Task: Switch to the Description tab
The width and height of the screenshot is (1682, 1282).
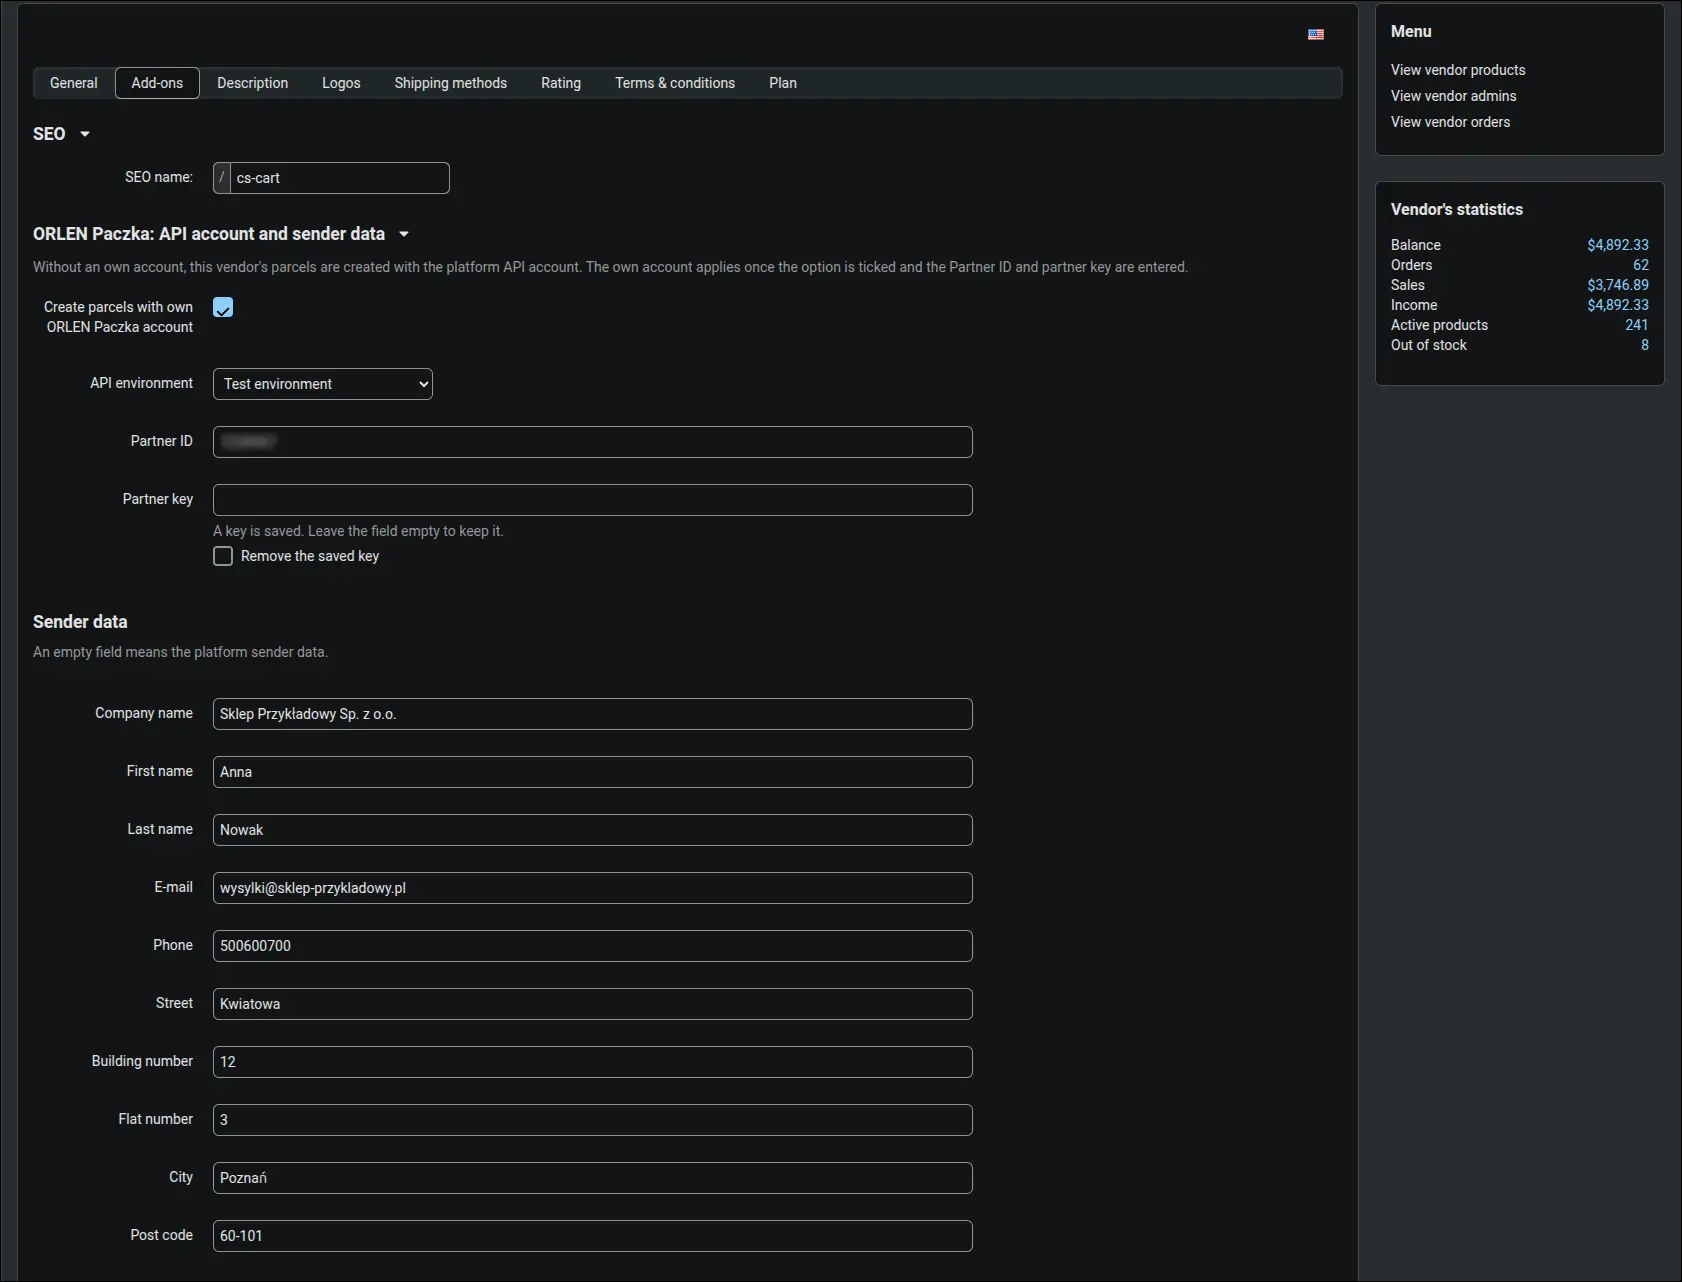Action: point(252,83)
